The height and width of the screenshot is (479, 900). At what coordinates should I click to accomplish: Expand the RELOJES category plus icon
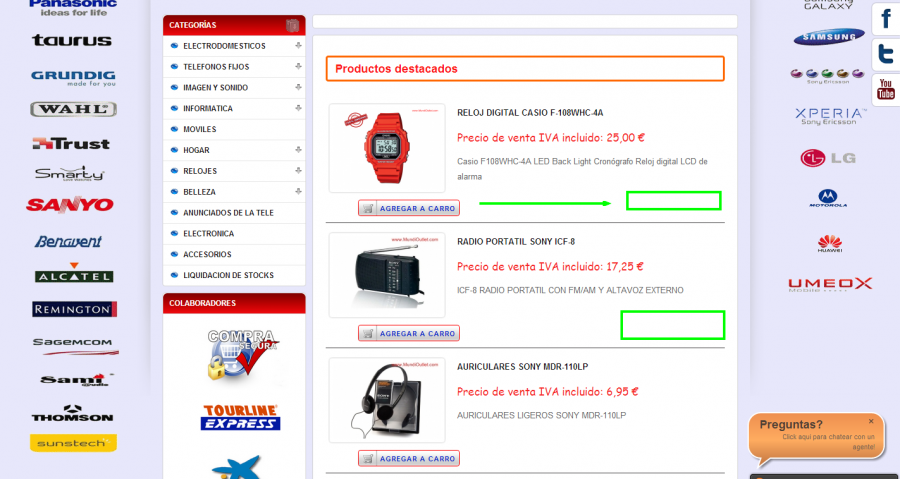coord(298,170)
